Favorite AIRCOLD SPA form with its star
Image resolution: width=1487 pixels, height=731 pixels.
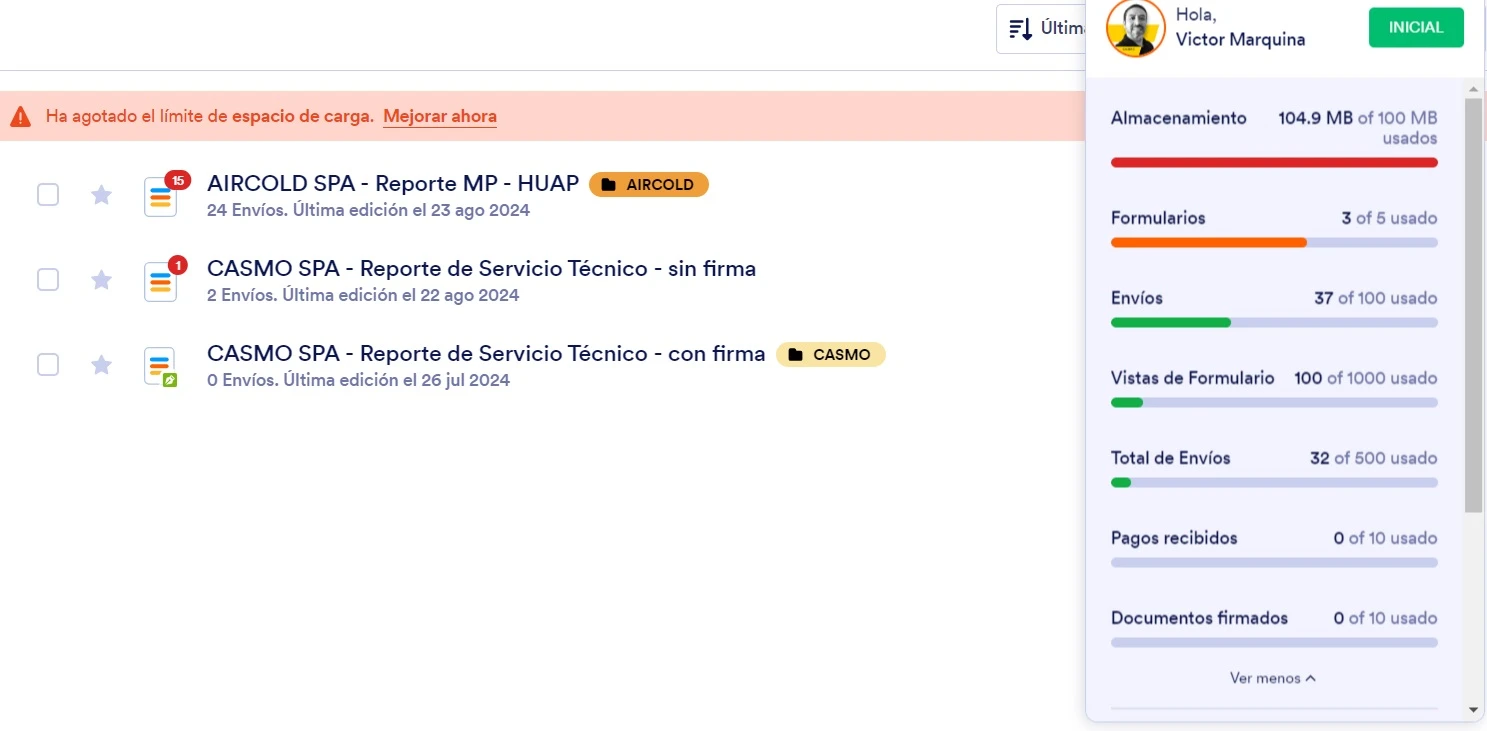tap(100, 194)
